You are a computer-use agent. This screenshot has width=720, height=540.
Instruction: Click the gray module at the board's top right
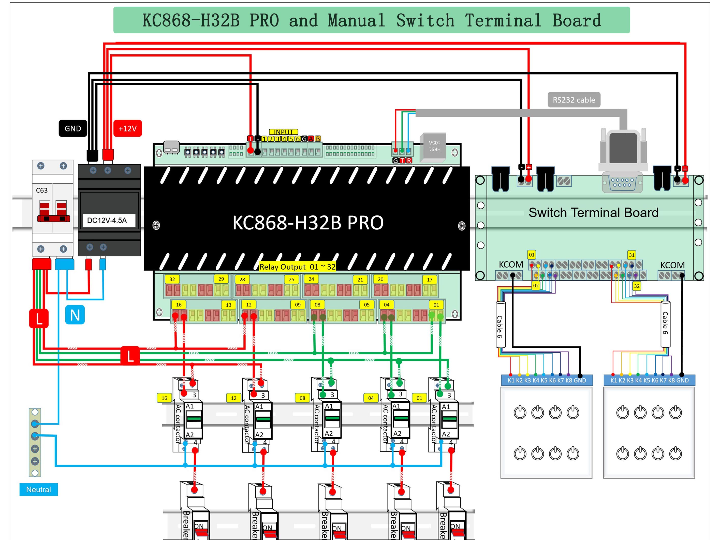point(434,147)
